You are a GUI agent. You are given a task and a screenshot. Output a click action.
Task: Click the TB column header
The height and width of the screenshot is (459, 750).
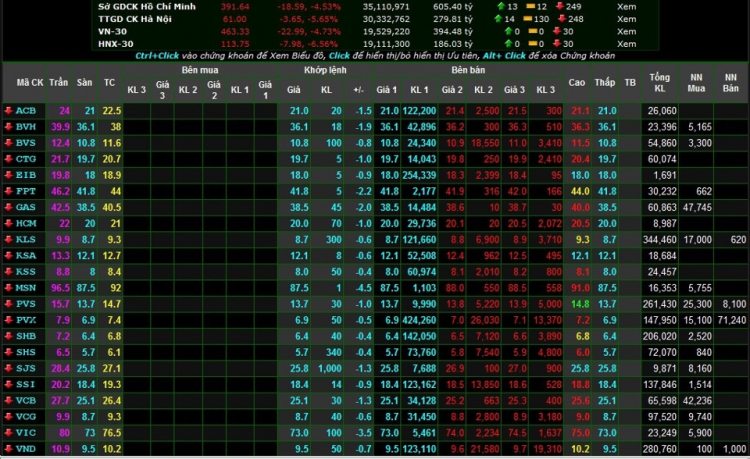tap(630, 83)
